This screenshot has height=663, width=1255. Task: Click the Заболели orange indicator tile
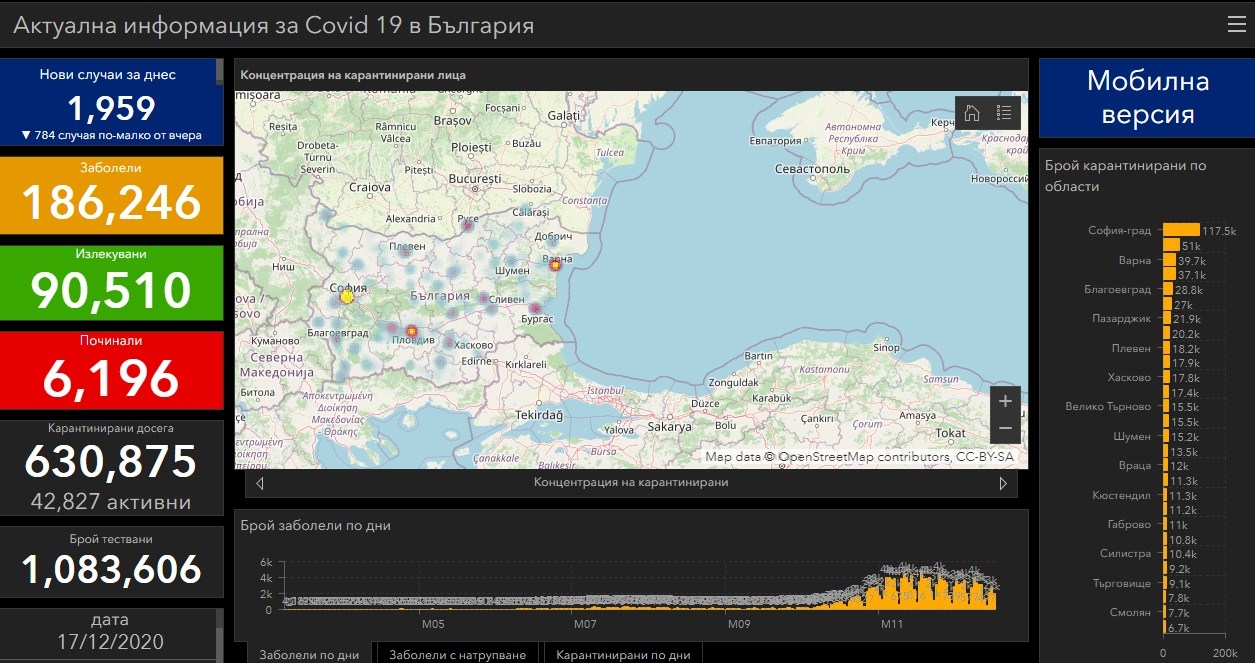coord(111,194)
